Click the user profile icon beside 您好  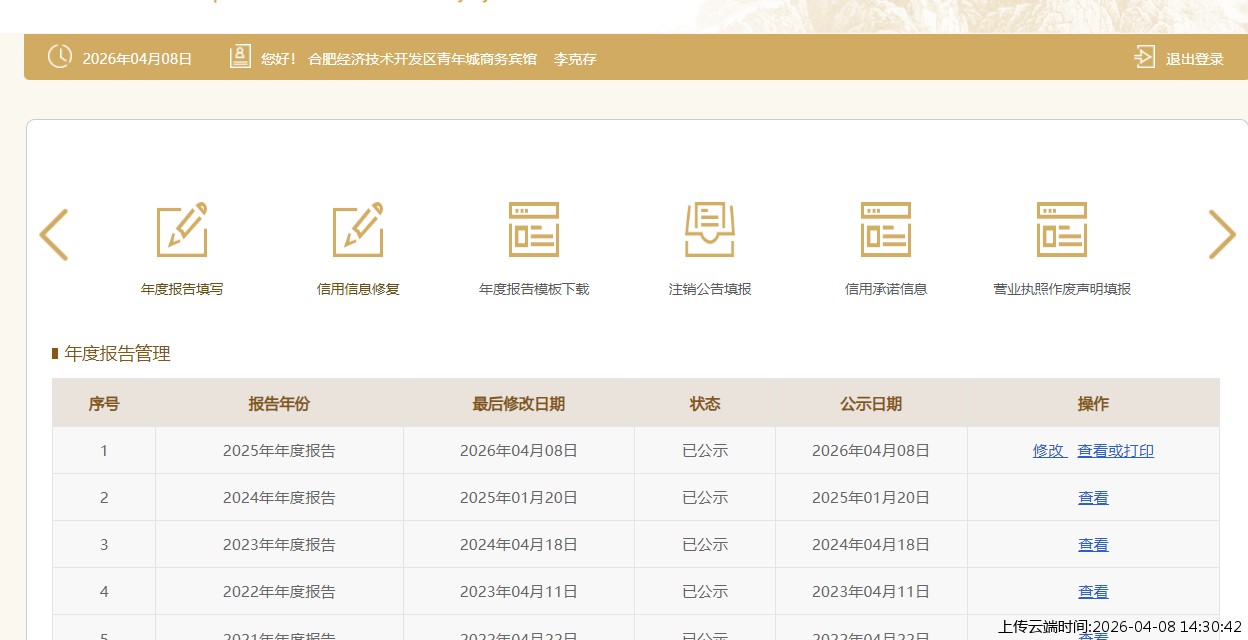tap(240, 57)
